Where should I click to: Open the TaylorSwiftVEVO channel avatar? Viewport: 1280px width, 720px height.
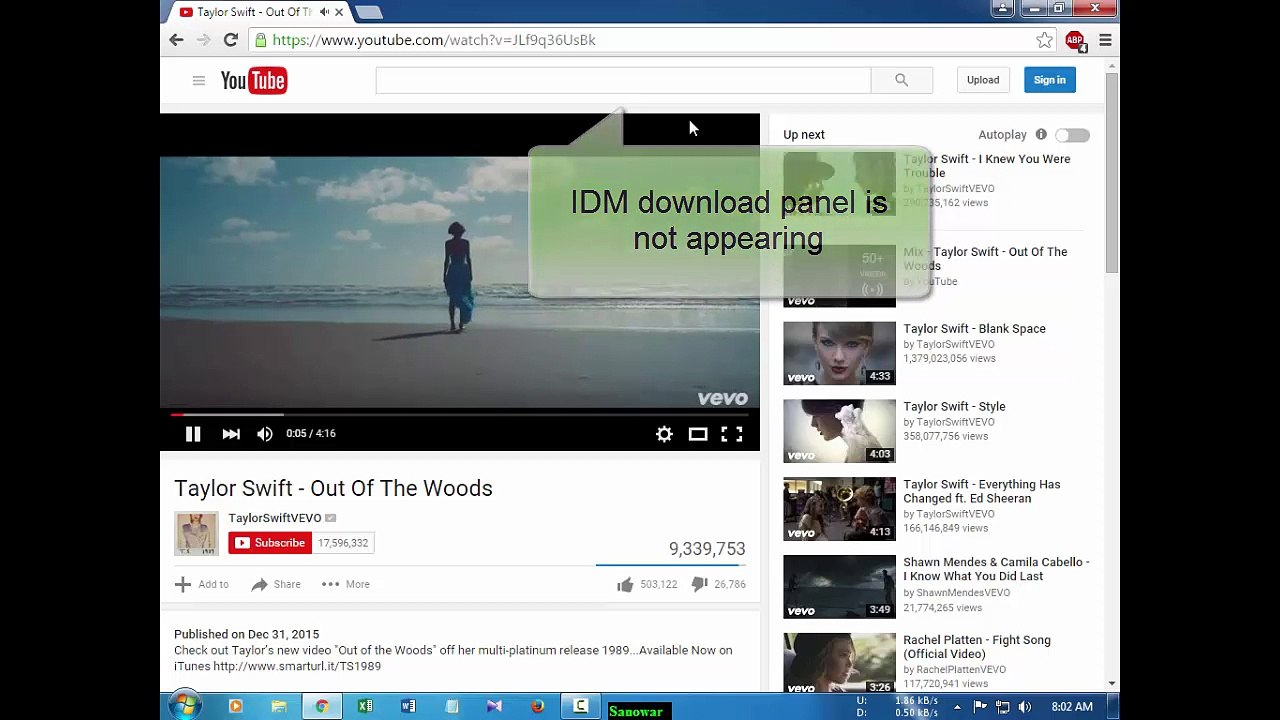pos(196,534)
